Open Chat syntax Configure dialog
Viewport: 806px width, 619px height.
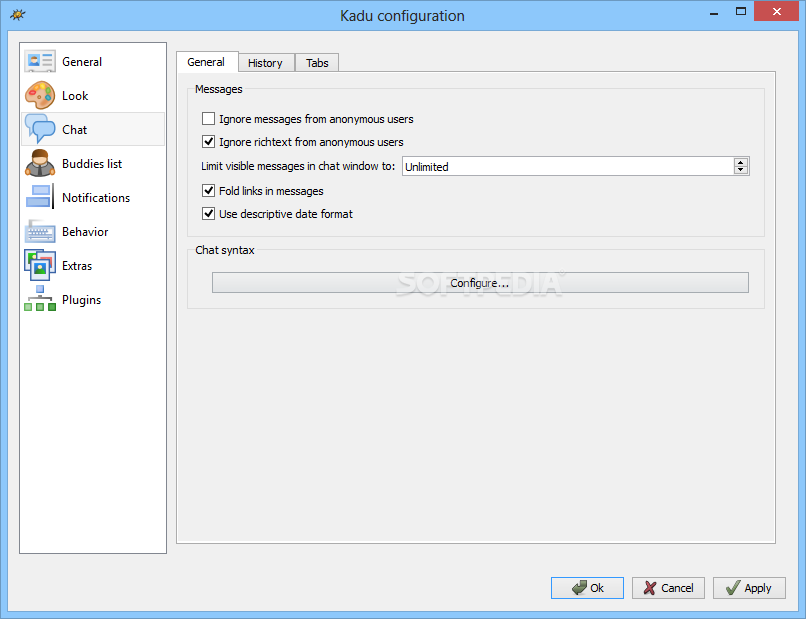click(480, 283)
